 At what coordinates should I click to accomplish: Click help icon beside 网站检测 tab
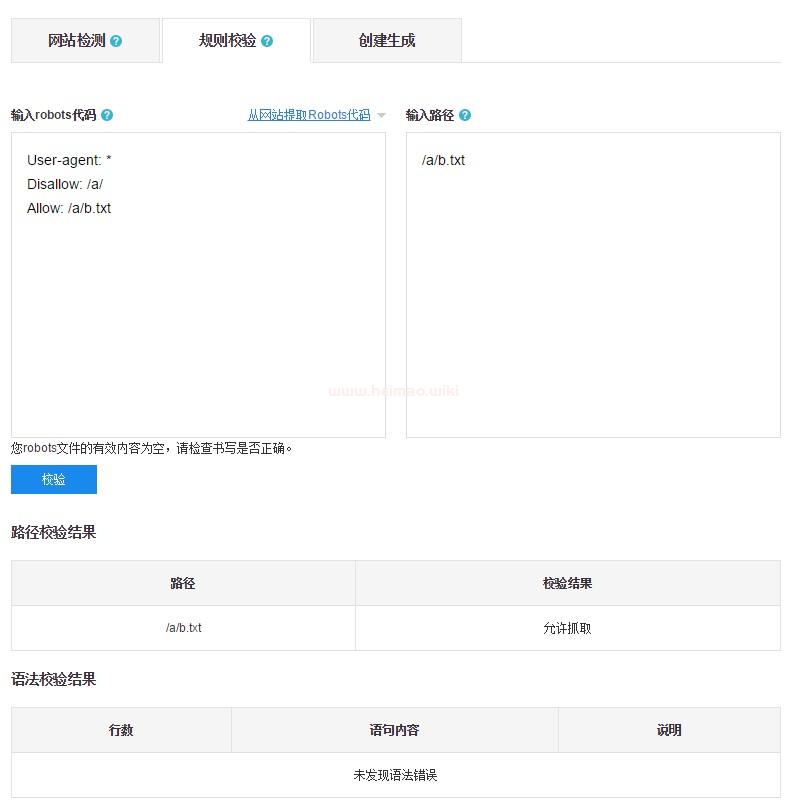[x=117, y=41]
